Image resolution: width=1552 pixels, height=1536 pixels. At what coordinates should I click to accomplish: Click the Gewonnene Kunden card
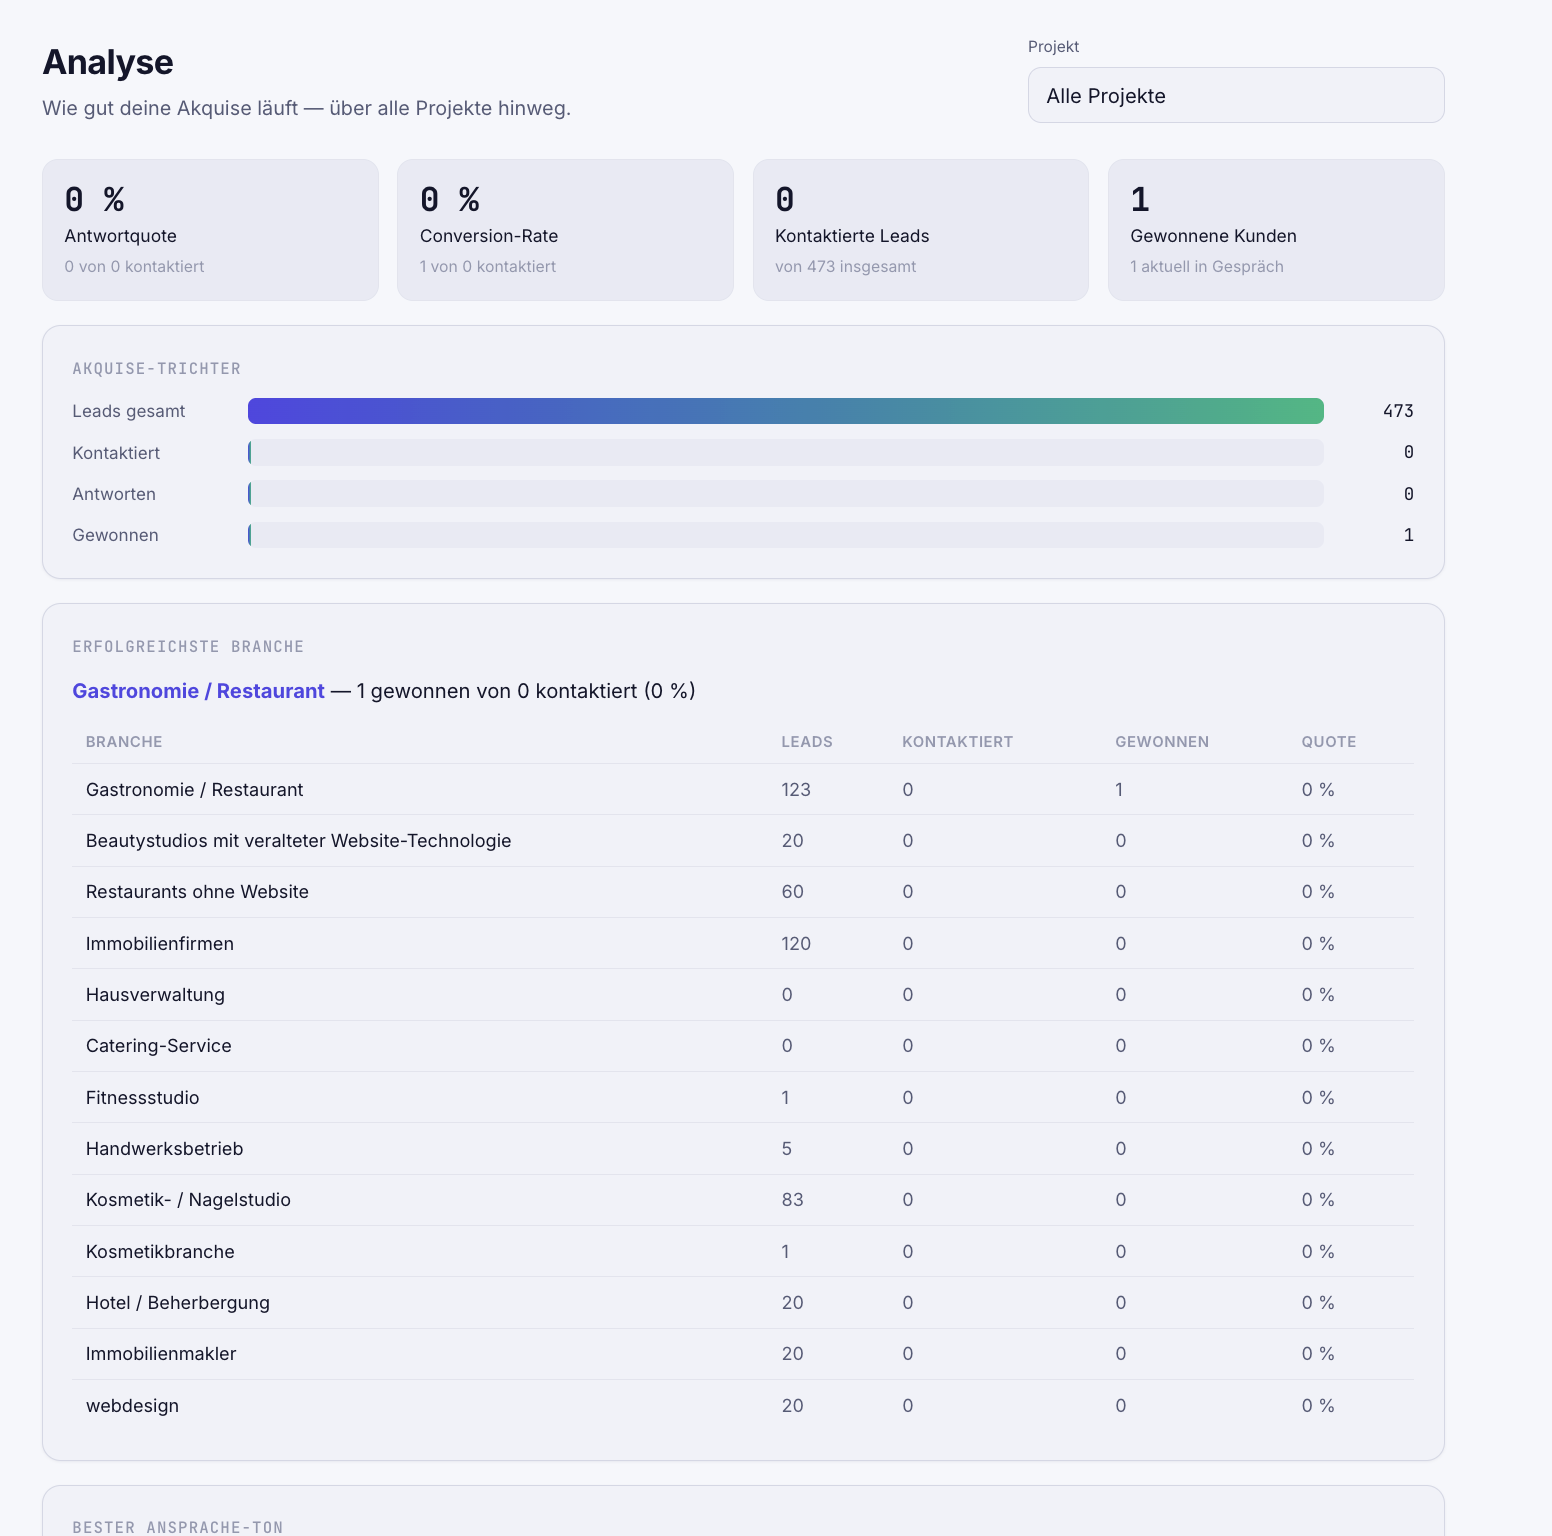click(x=1276, y=230)
